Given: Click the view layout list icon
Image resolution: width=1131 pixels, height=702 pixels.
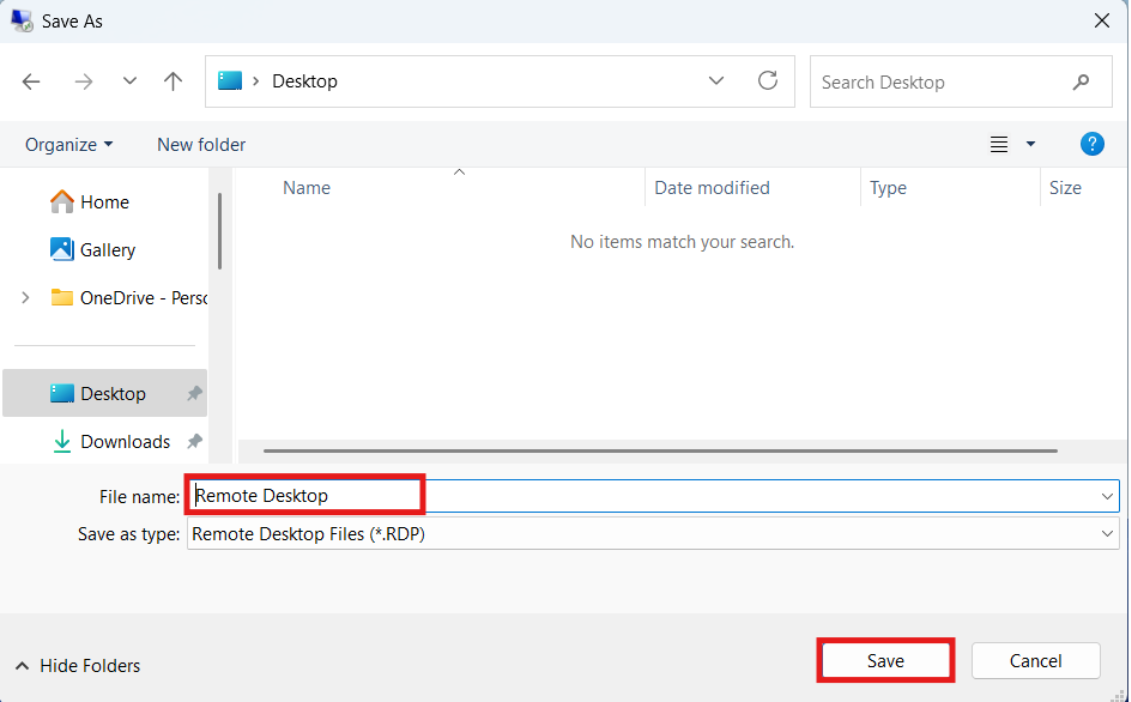Looking at the screenshot, I should (x=998, y=145).
